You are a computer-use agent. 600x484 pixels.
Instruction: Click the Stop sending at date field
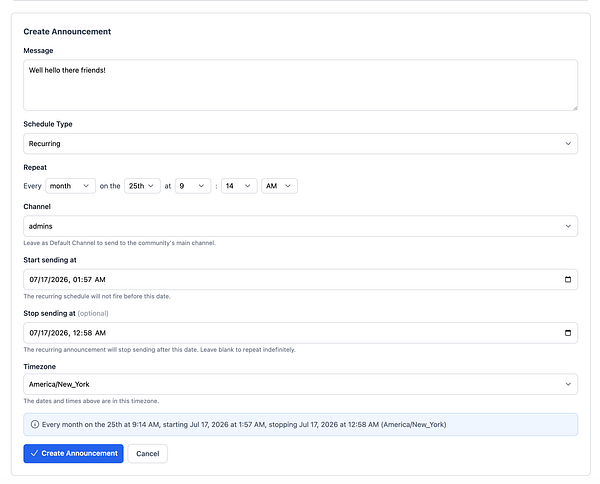(x=300, y=333)
